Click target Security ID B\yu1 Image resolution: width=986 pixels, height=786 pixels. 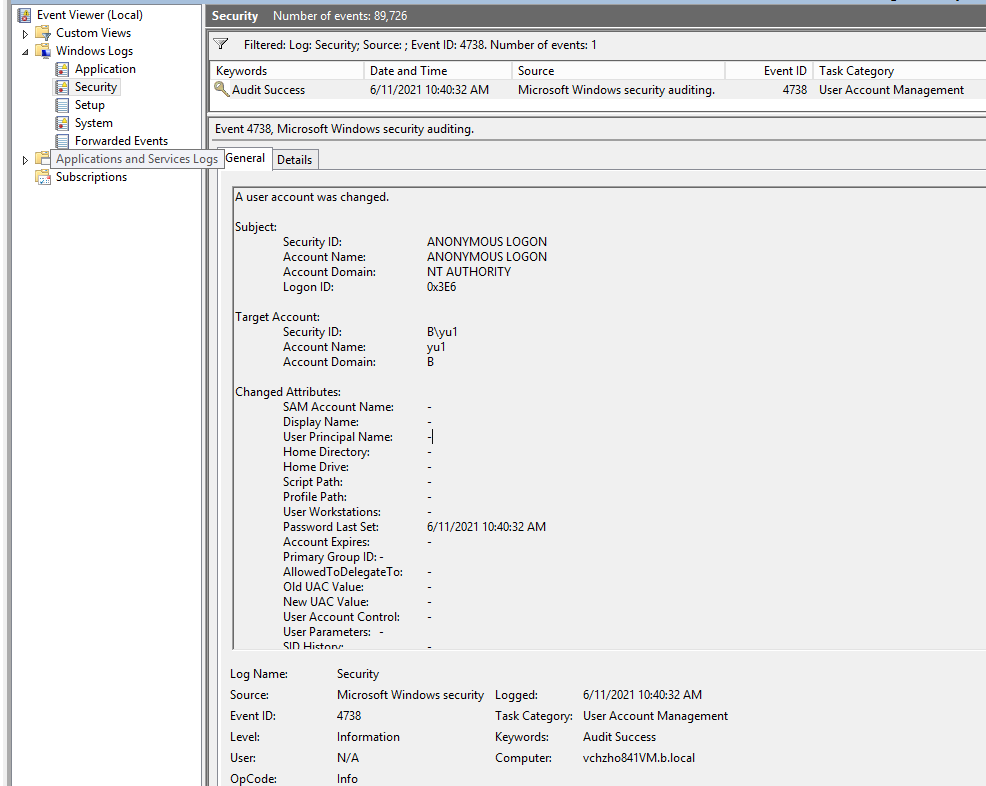pos(442,332)
